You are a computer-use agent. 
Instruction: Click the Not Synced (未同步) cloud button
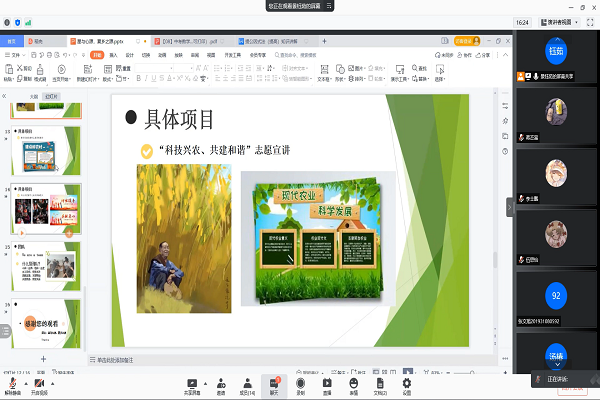[x=444, y=55]
